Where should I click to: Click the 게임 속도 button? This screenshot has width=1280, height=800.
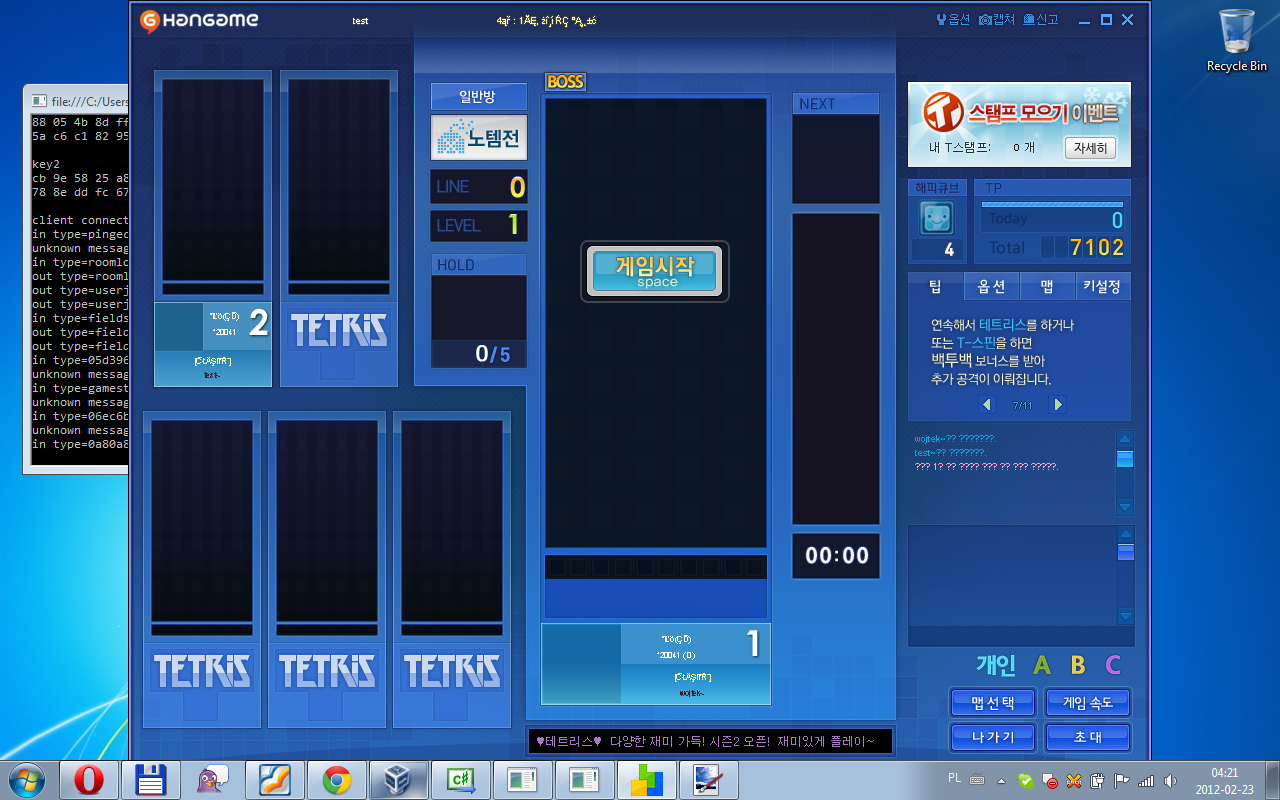(1087, 703)
